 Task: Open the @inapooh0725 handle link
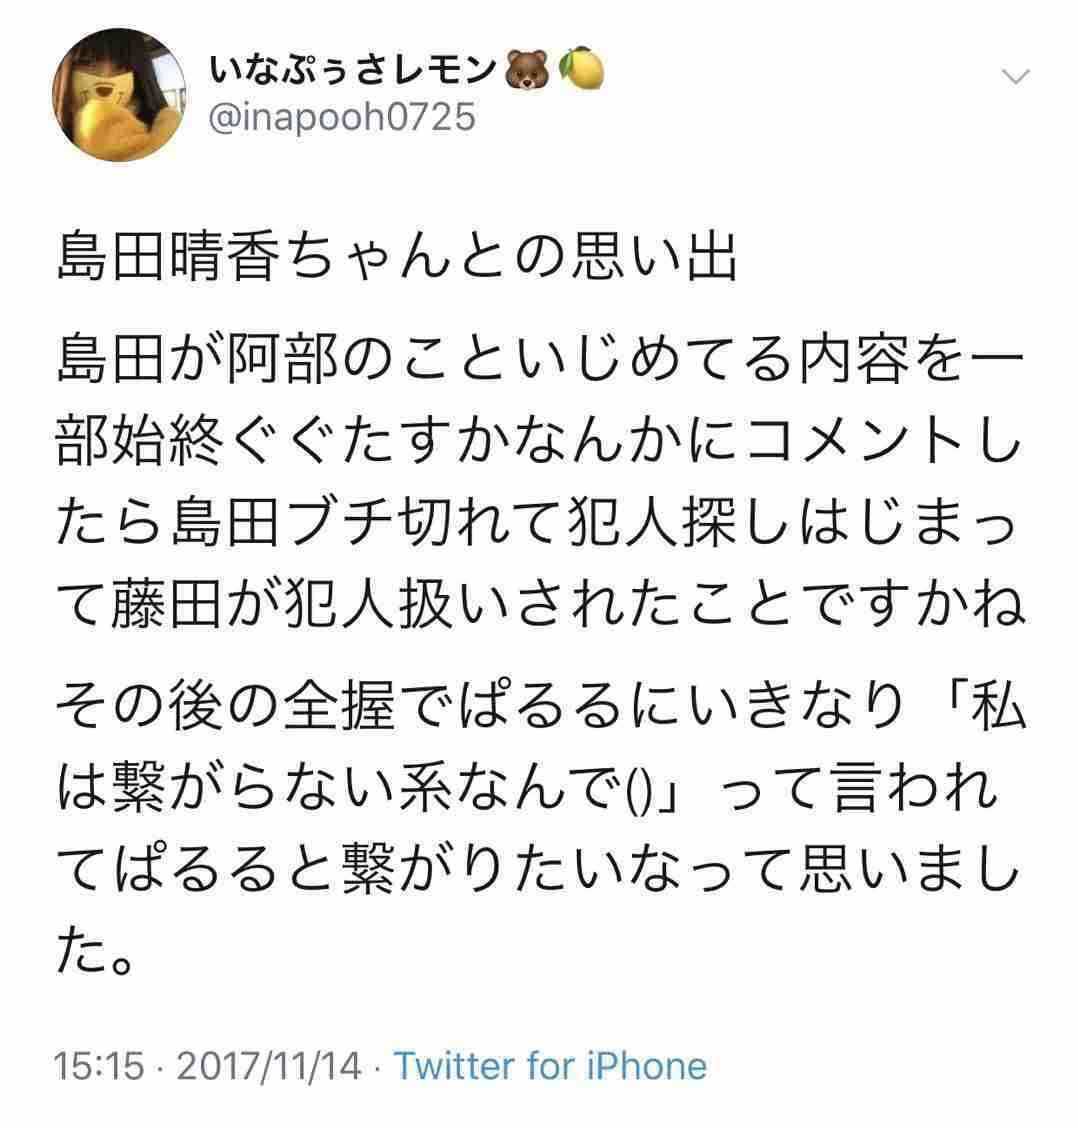click(x=342, y=117)
